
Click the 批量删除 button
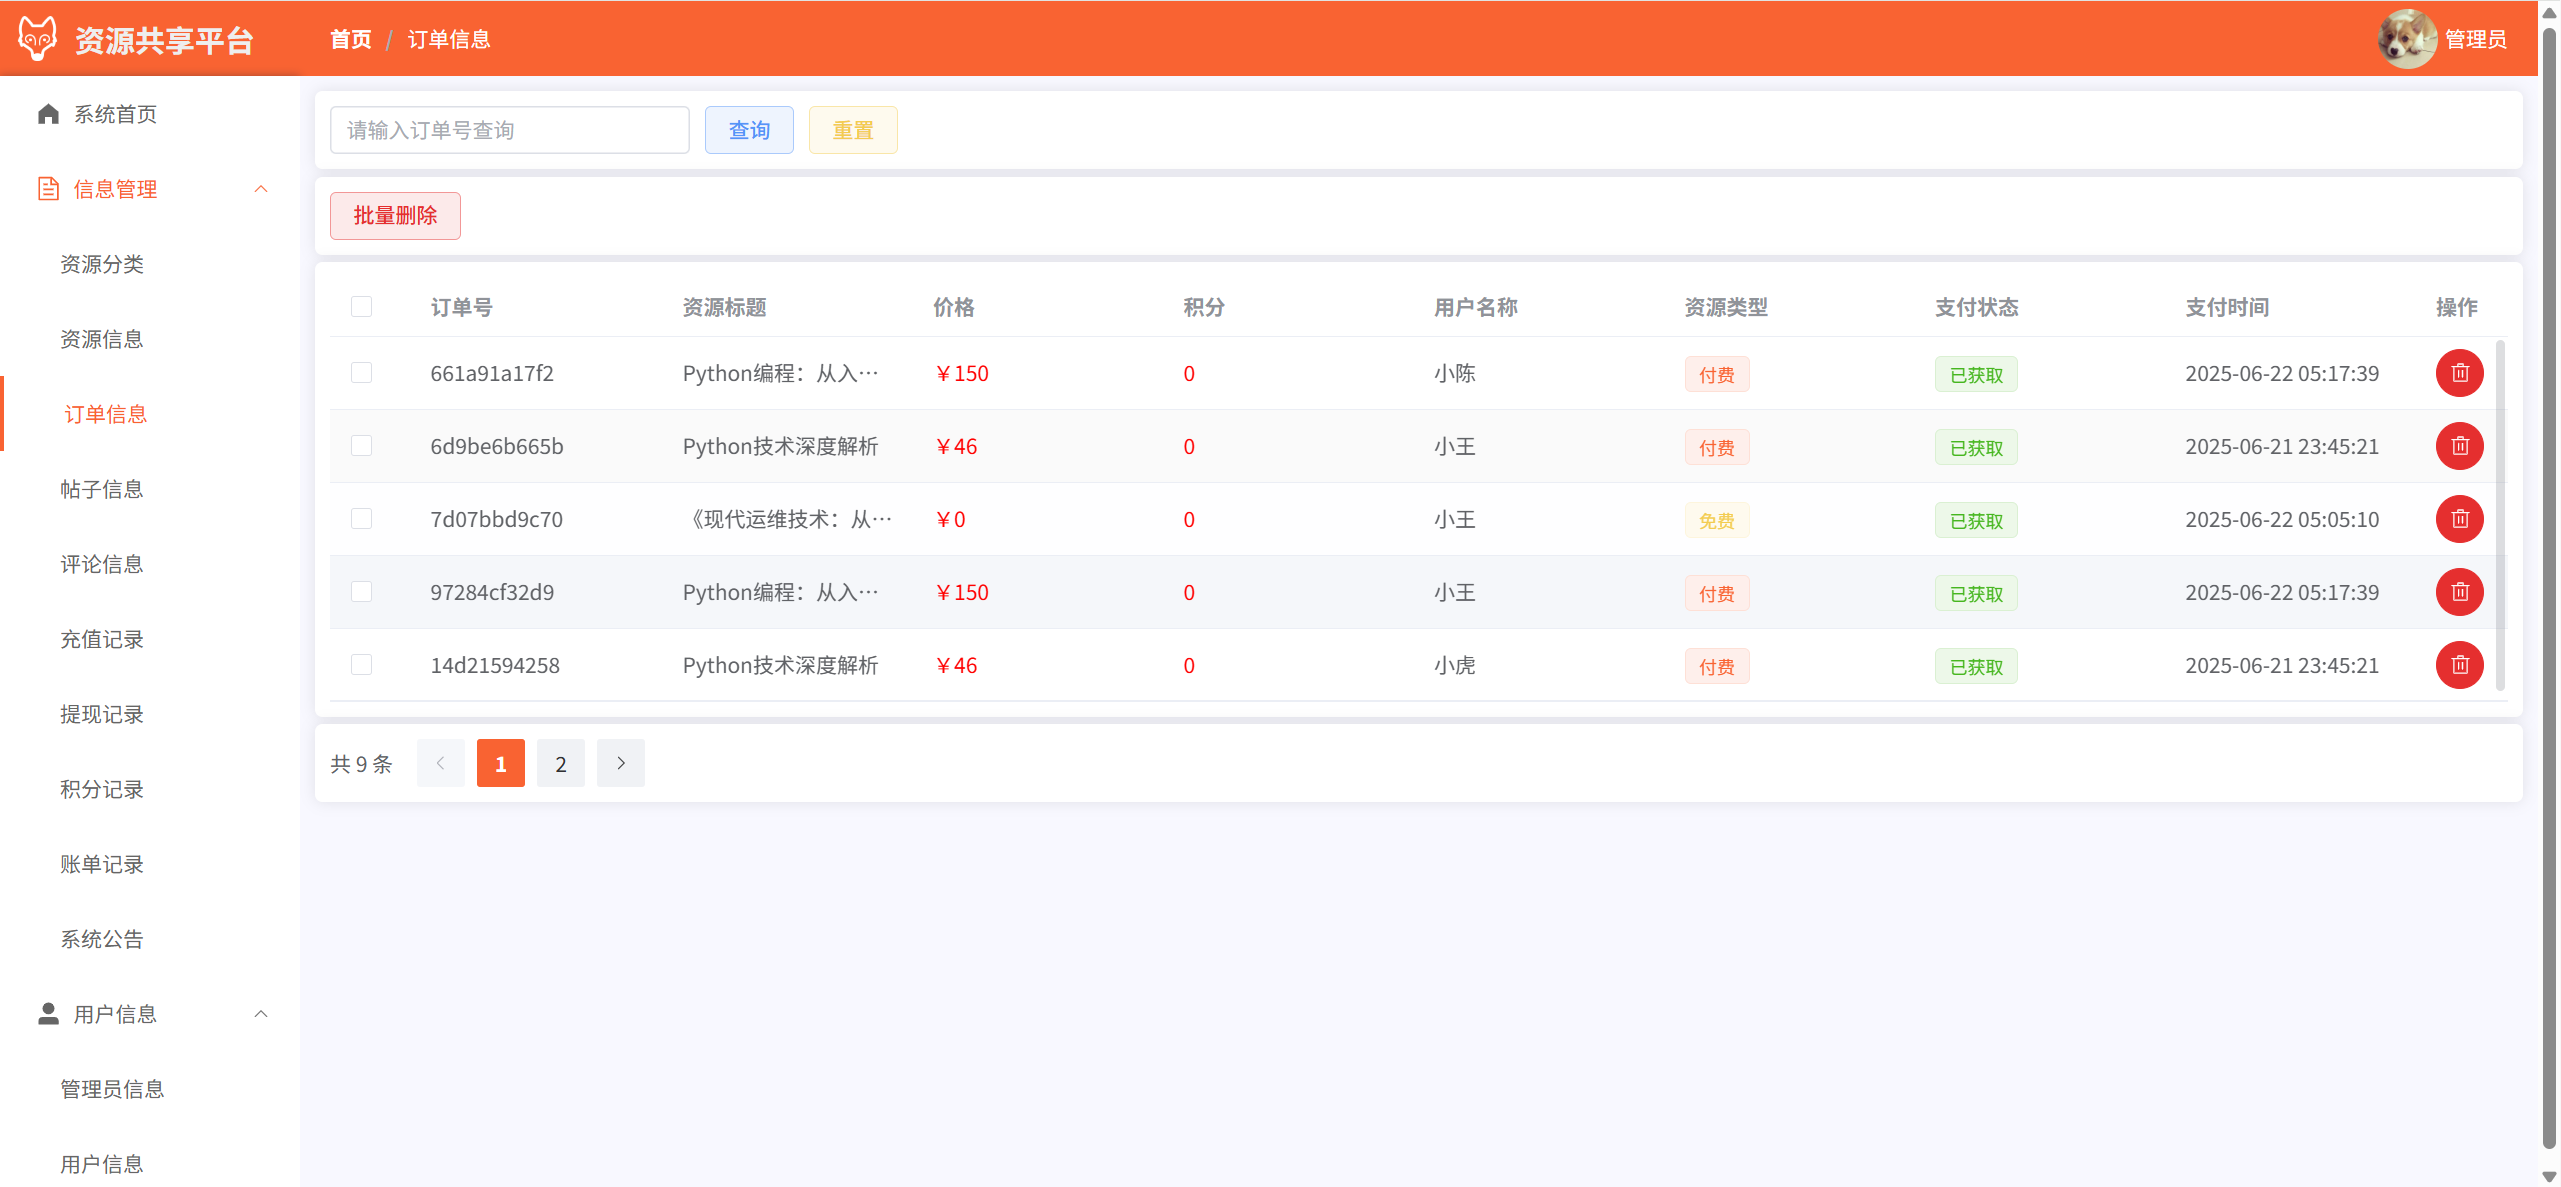pos(395,216)
